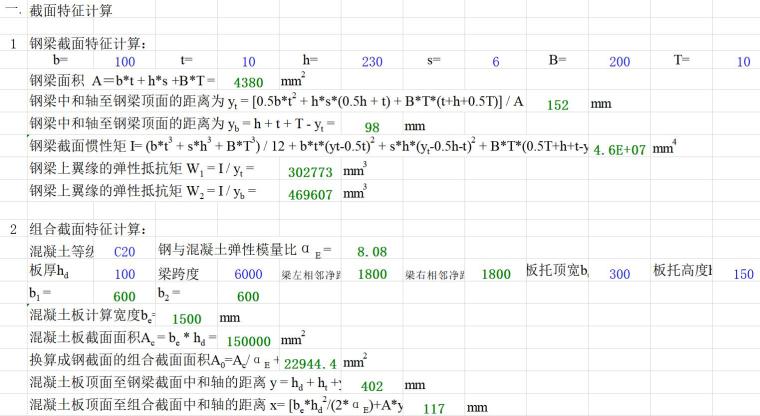
Task: Click the B value cell showing 200
Action: (619, 62)
